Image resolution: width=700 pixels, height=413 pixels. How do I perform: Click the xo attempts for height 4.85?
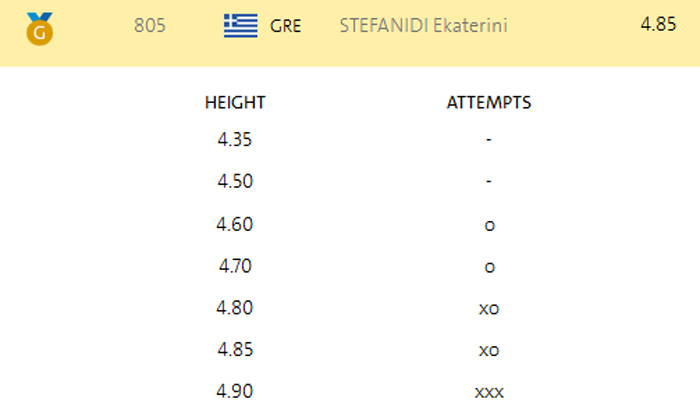tap(489, 351)
